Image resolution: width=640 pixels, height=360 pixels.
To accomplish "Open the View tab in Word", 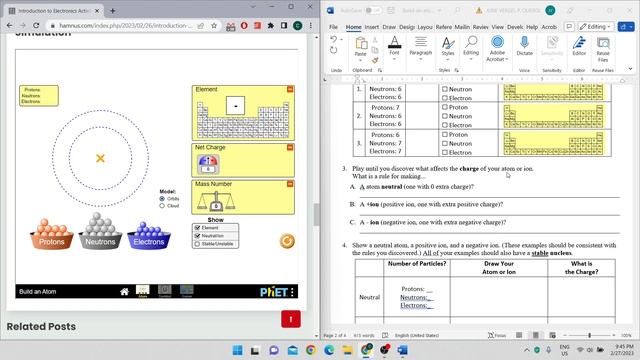I will pyautogui.click(x=498, y=27).
